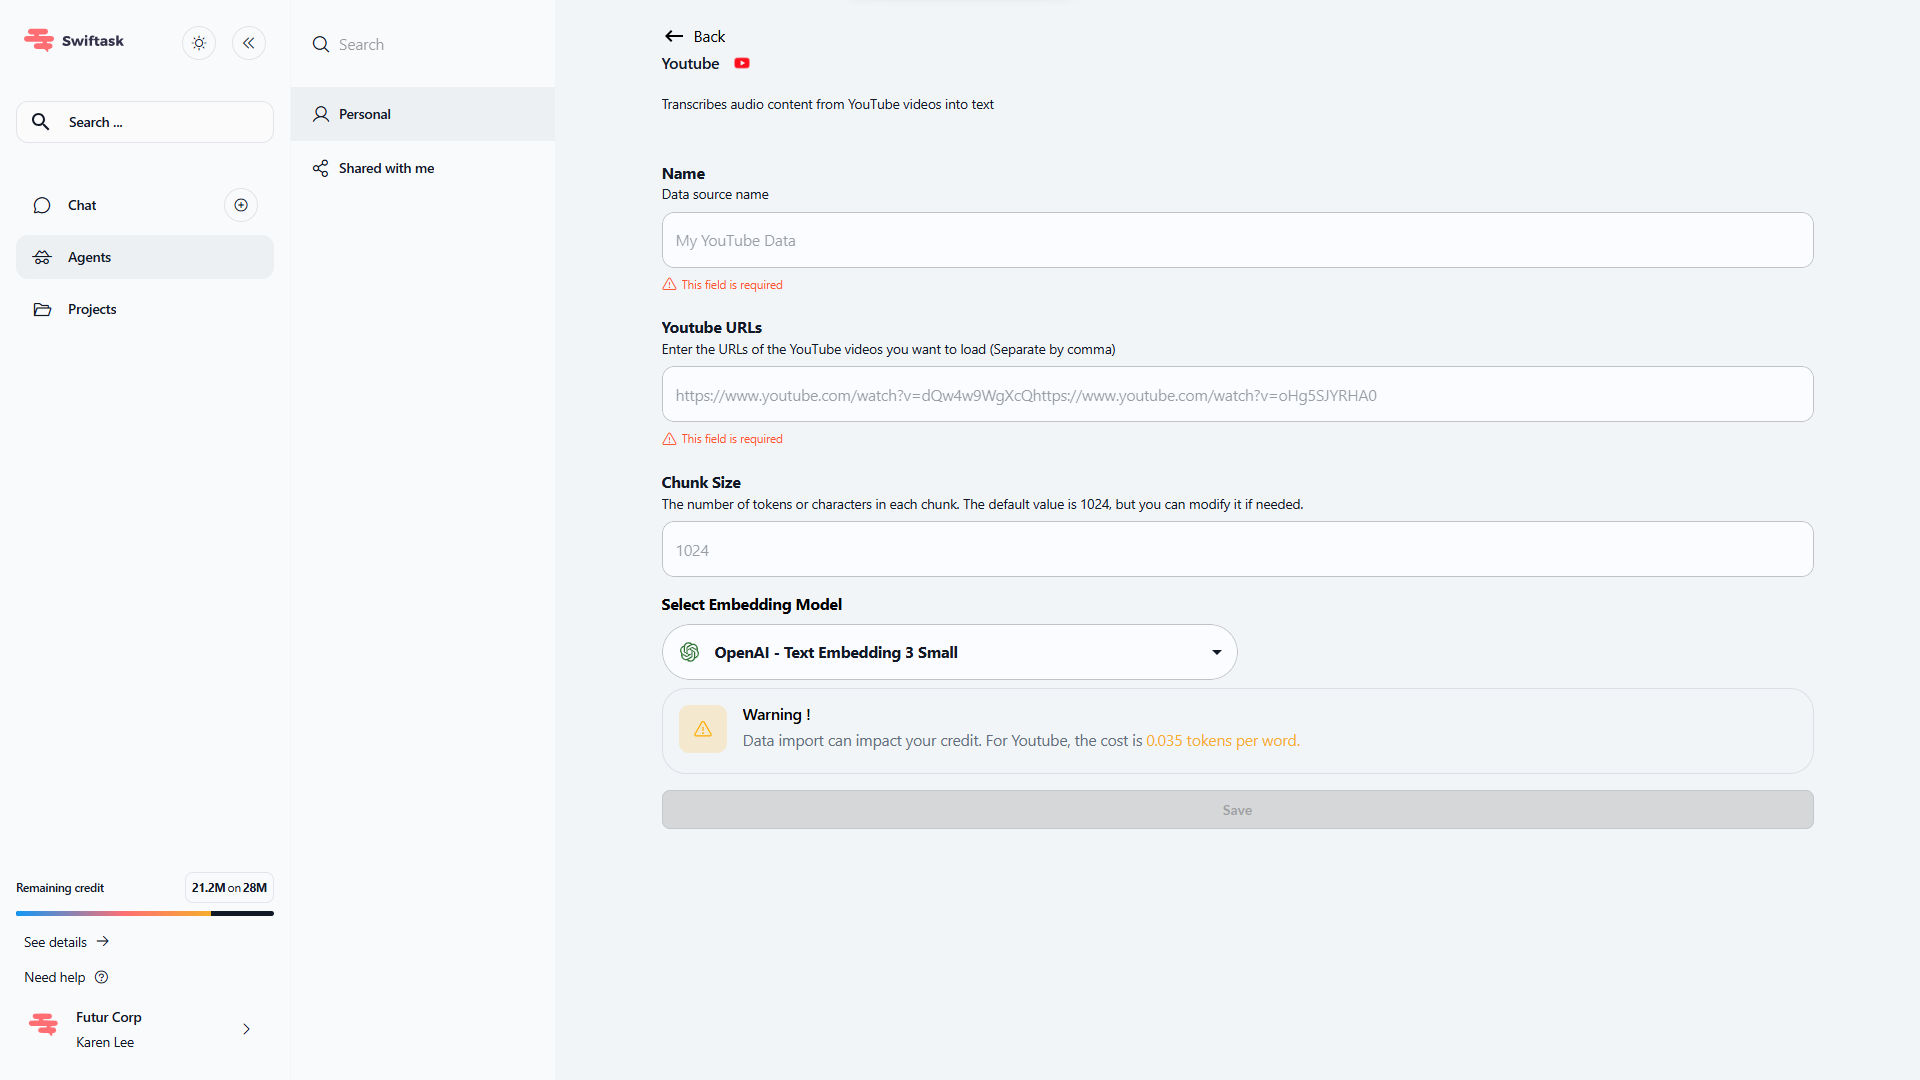Viewport: 1920px width, 1080px height.
Task: Click the Swiftask logo icon
Action: tap(39, 40)
